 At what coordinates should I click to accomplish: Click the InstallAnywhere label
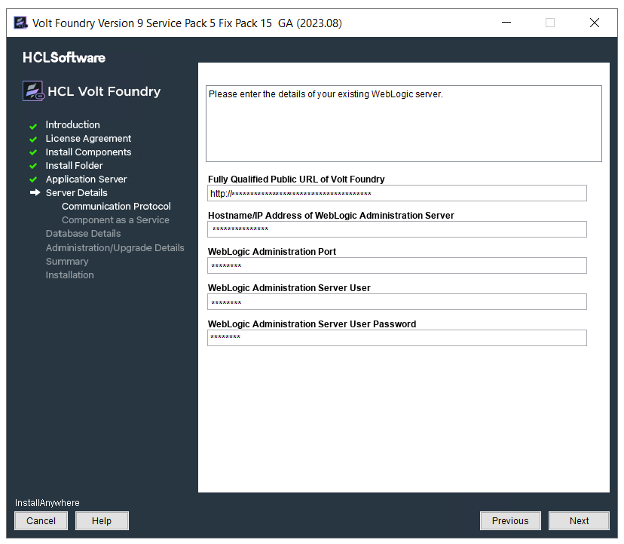[x=47, y=503]
